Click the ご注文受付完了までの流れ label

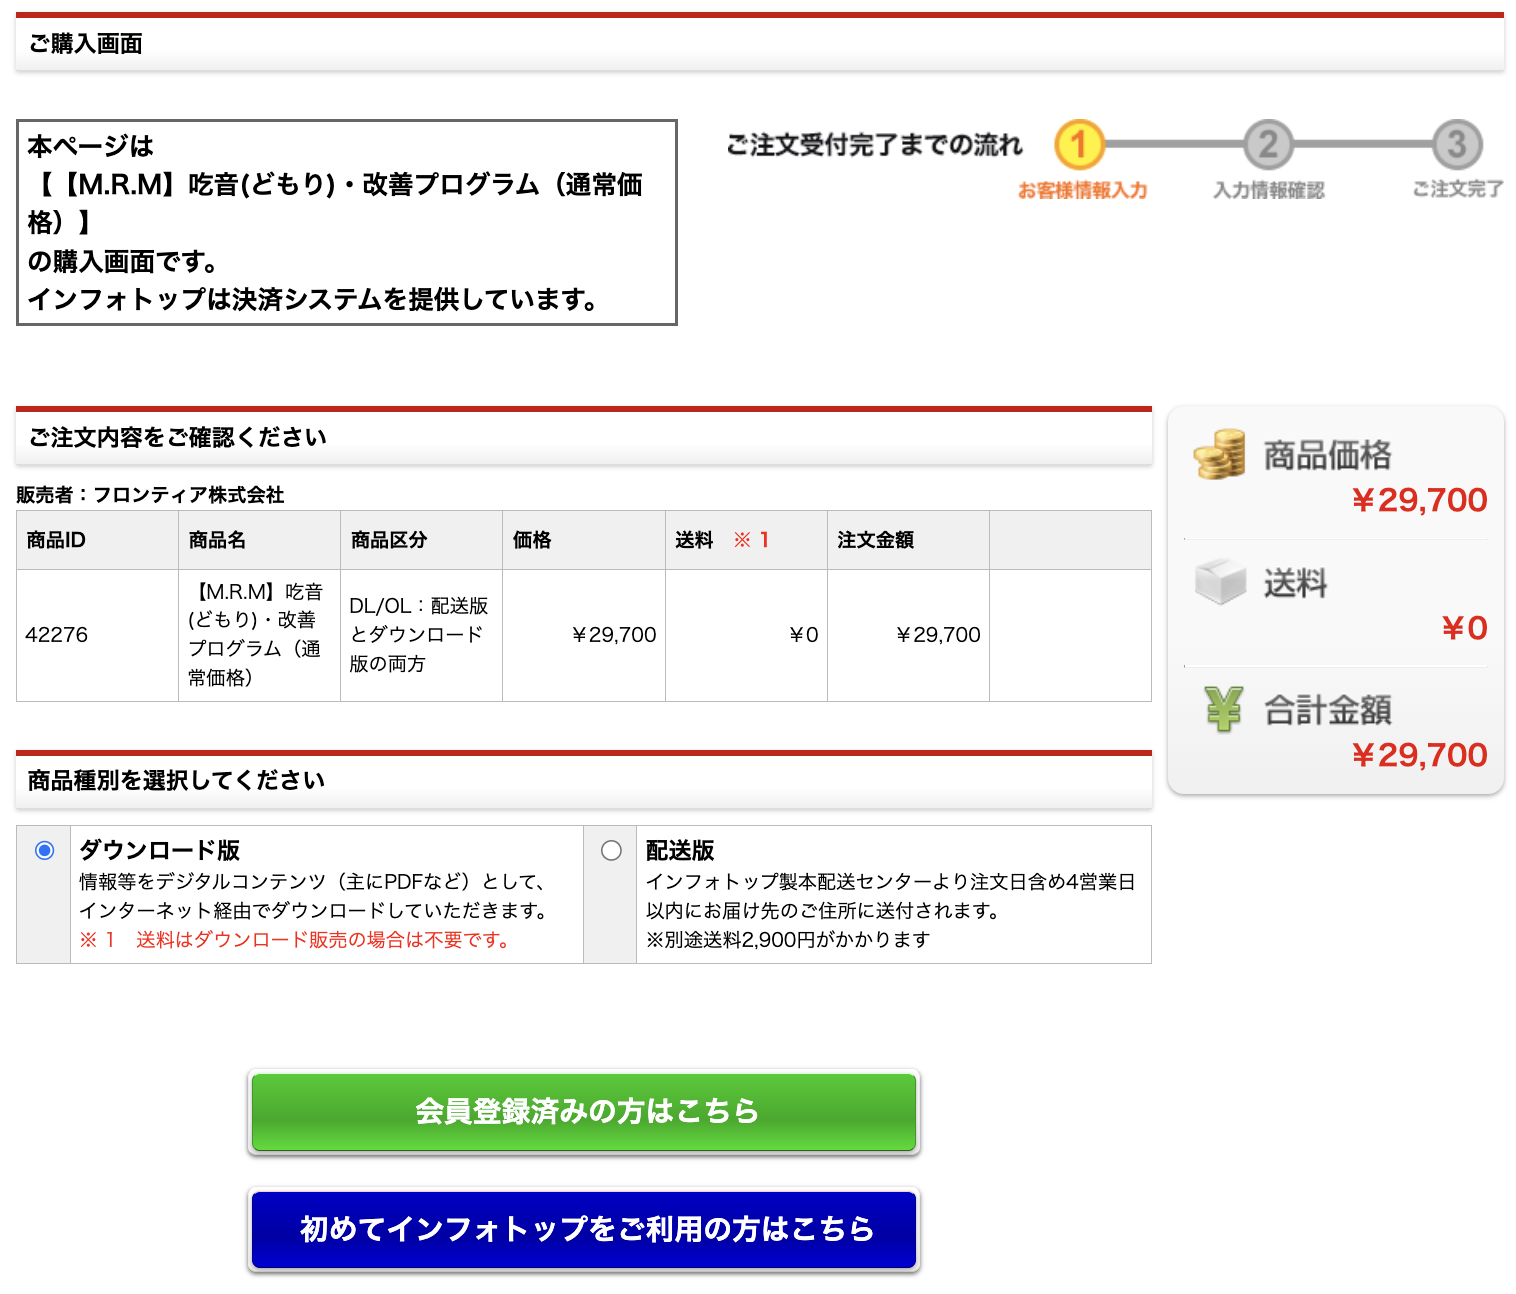point(874,145)
